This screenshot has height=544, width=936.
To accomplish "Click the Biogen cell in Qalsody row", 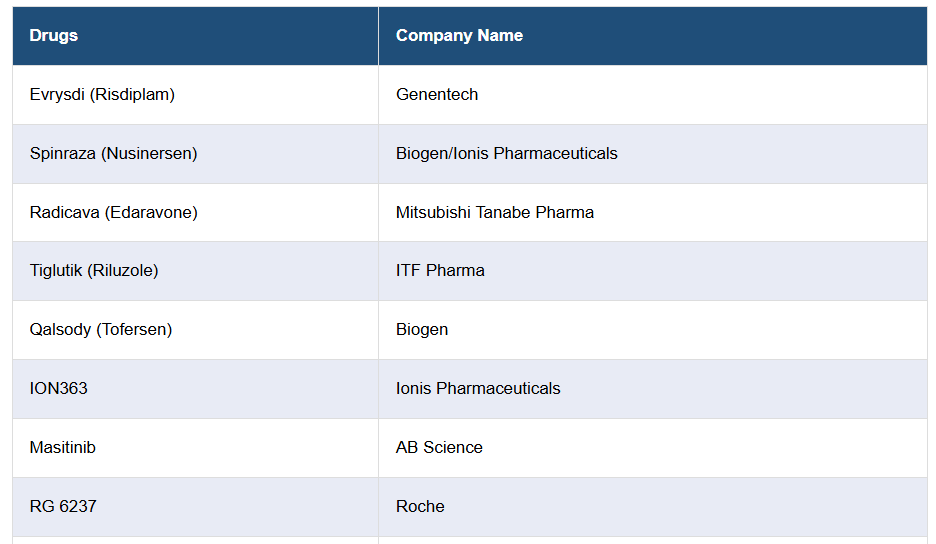I will [422, 329].
